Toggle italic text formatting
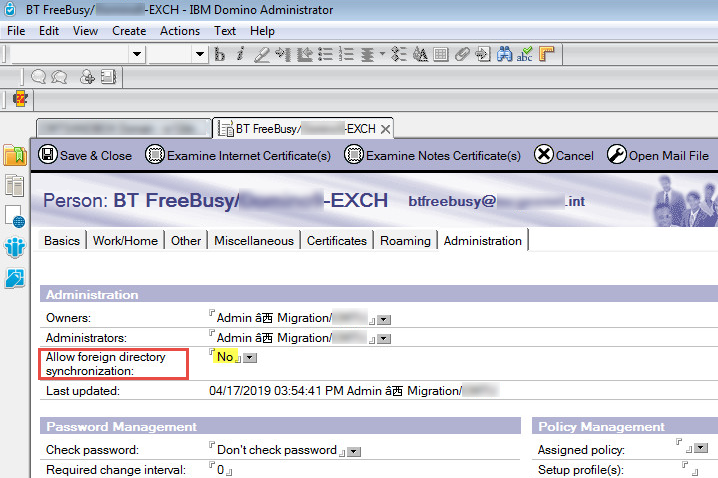718x478 pixels. coord(240,54)
